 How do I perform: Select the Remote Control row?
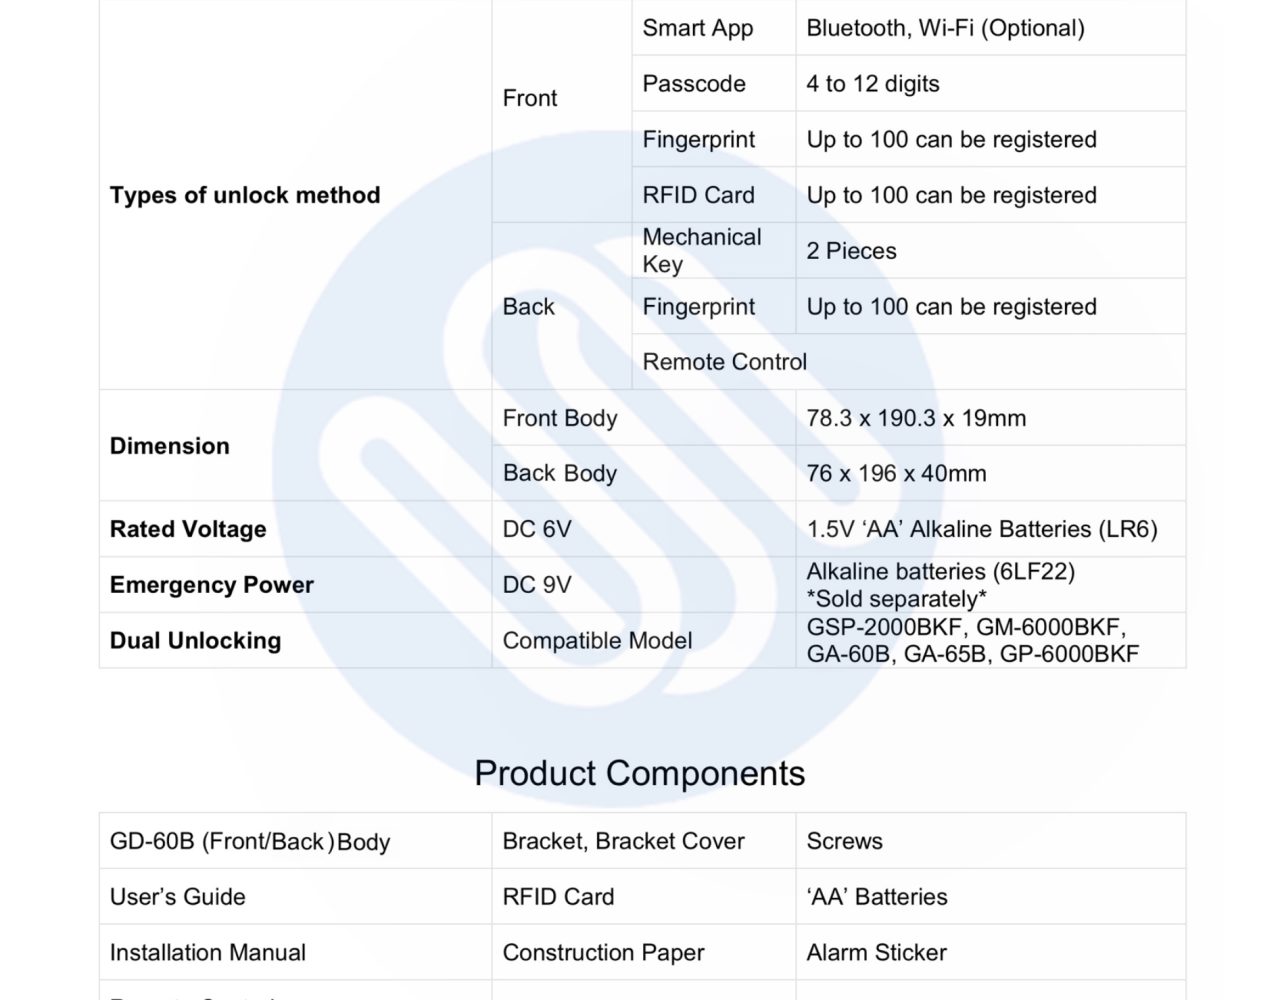tap(908, 362)
